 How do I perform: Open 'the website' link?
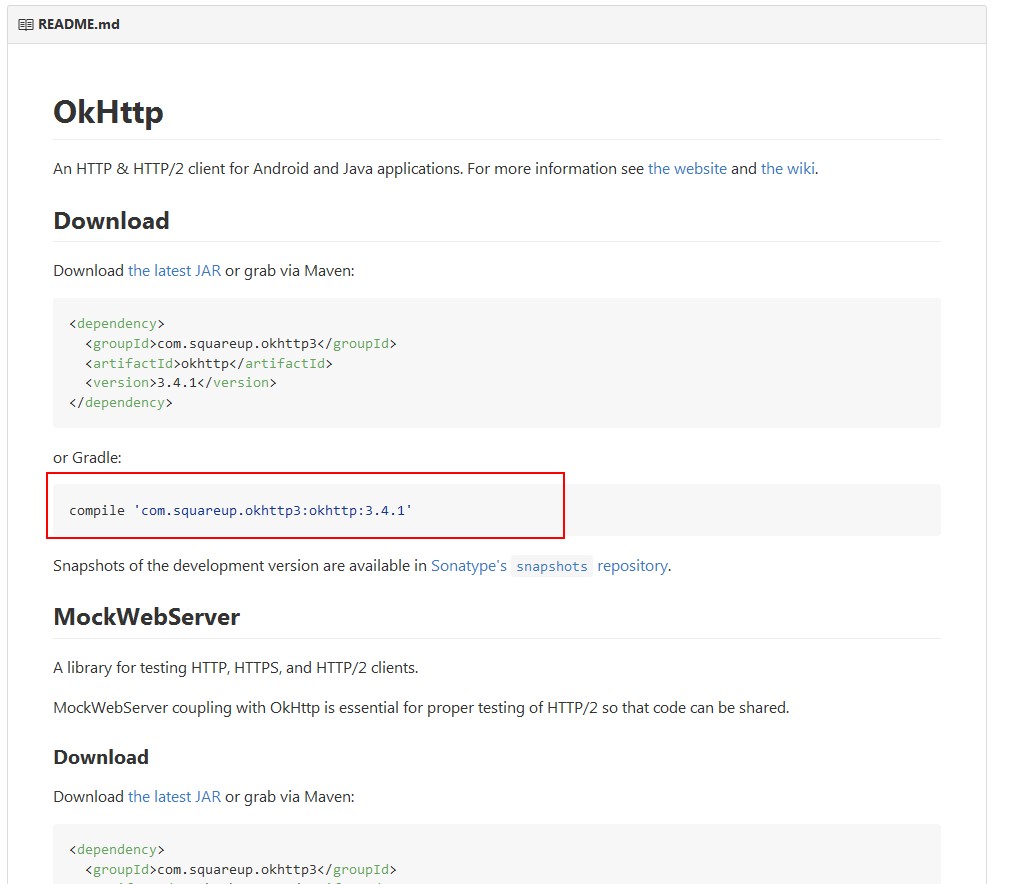pos(687,169)
